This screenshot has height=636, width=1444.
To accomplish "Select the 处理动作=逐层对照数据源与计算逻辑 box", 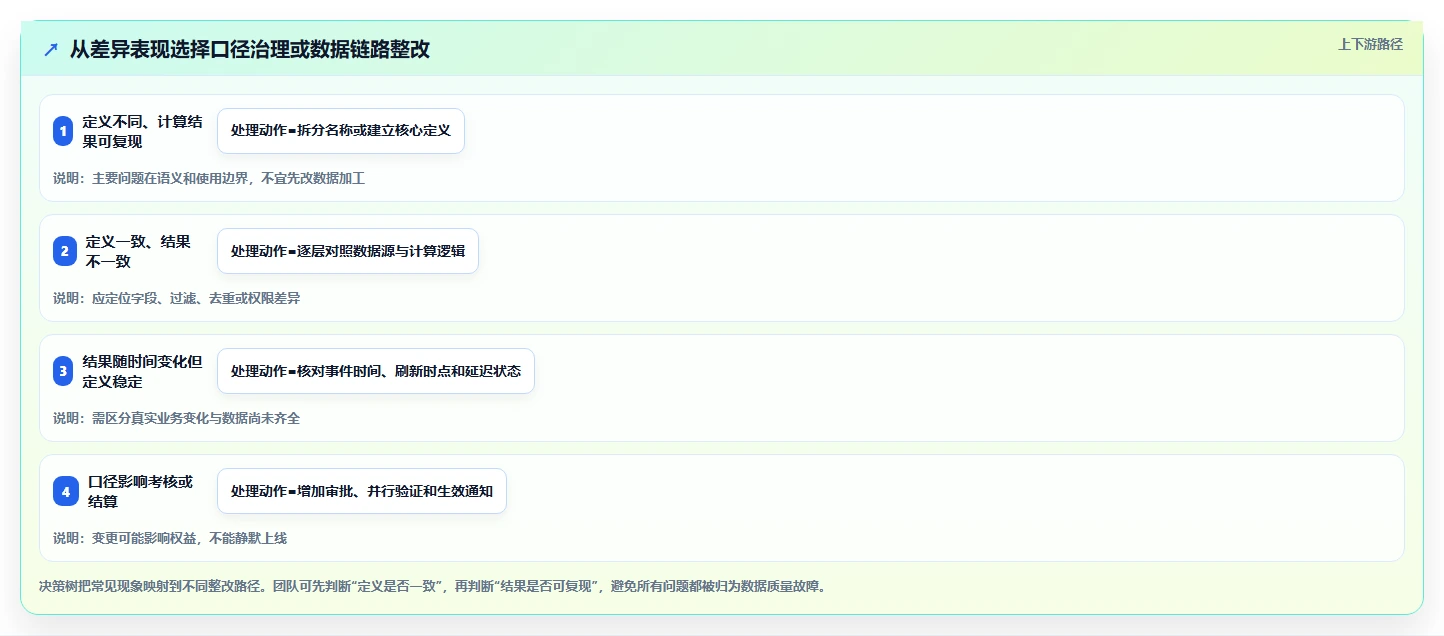I will pos(348,251).
